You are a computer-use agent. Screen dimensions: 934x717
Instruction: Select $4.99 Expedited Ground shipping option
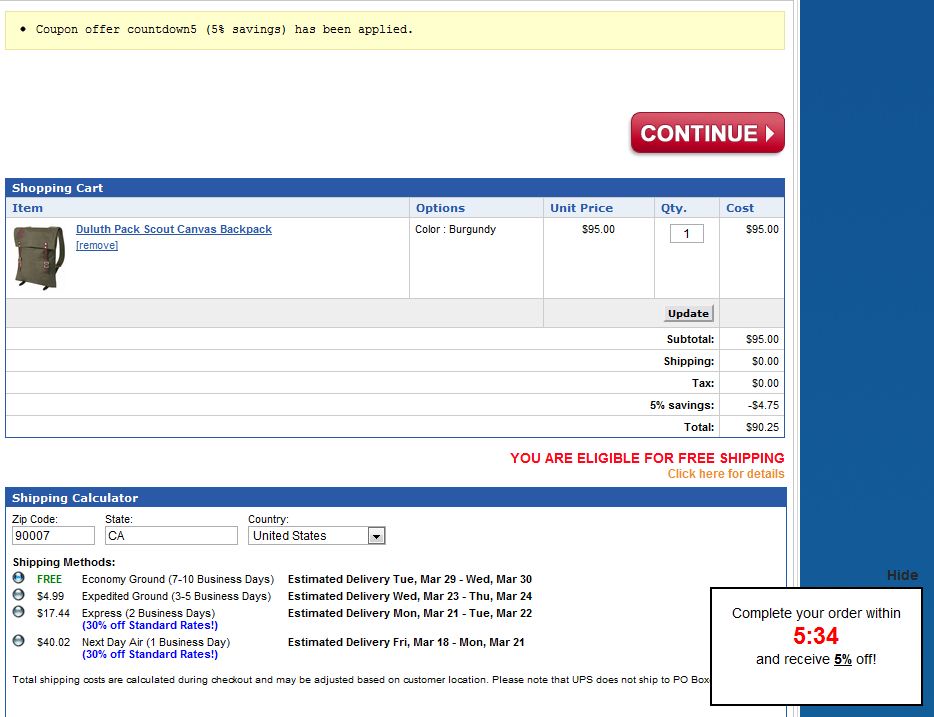(18, 594)
